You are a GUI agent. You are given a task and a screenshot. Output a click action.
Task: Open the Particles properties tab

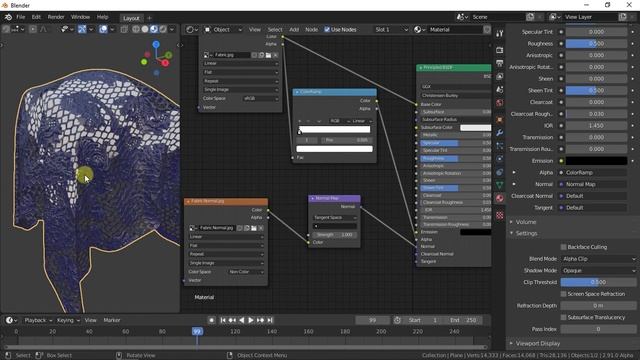coord(500,146)
